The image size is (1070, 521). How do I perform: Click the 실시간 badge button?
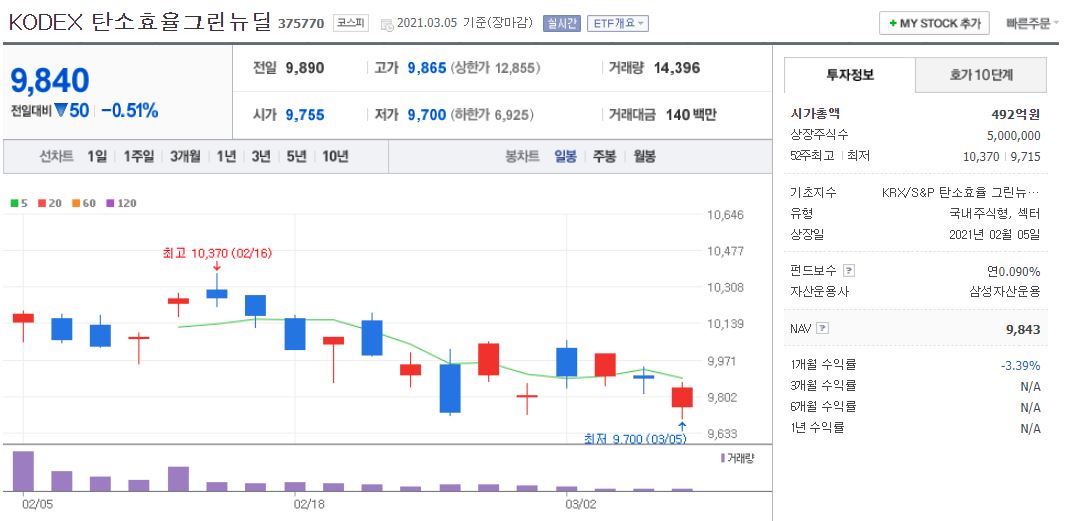(562, 23)
